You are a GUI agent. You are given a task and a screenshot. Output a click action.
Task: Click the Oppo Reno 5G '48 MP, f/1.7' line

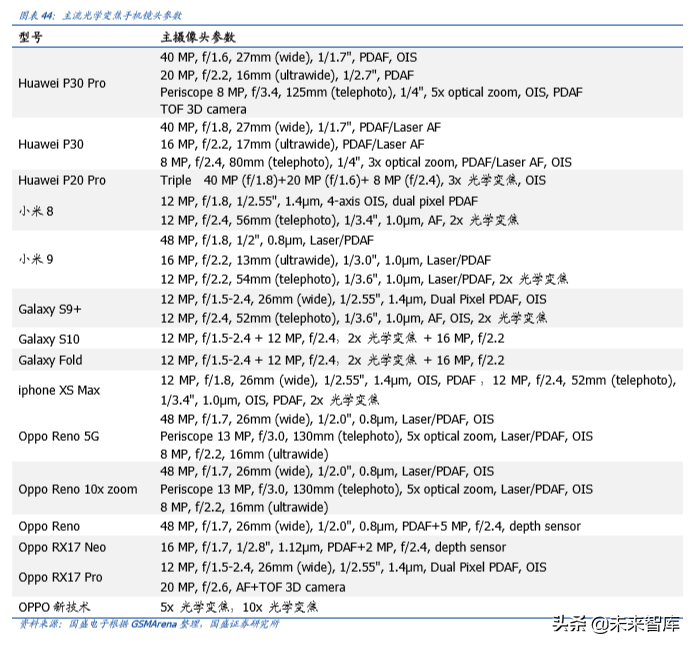point(327,419)
